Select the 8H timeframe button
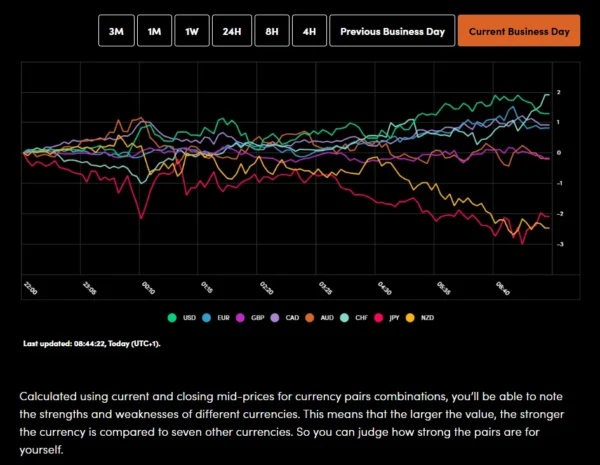 click(271, 31)
